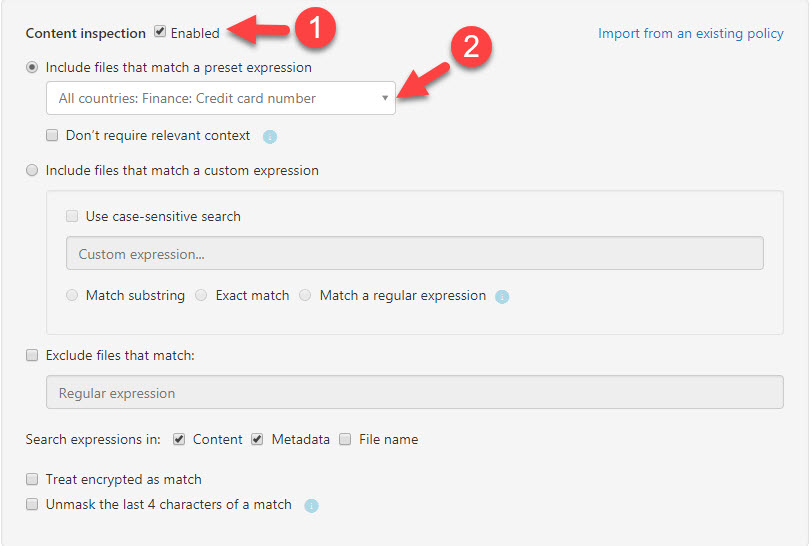
Task: Enable Treat encrypted as match
Action: click(x=32, y=479)
